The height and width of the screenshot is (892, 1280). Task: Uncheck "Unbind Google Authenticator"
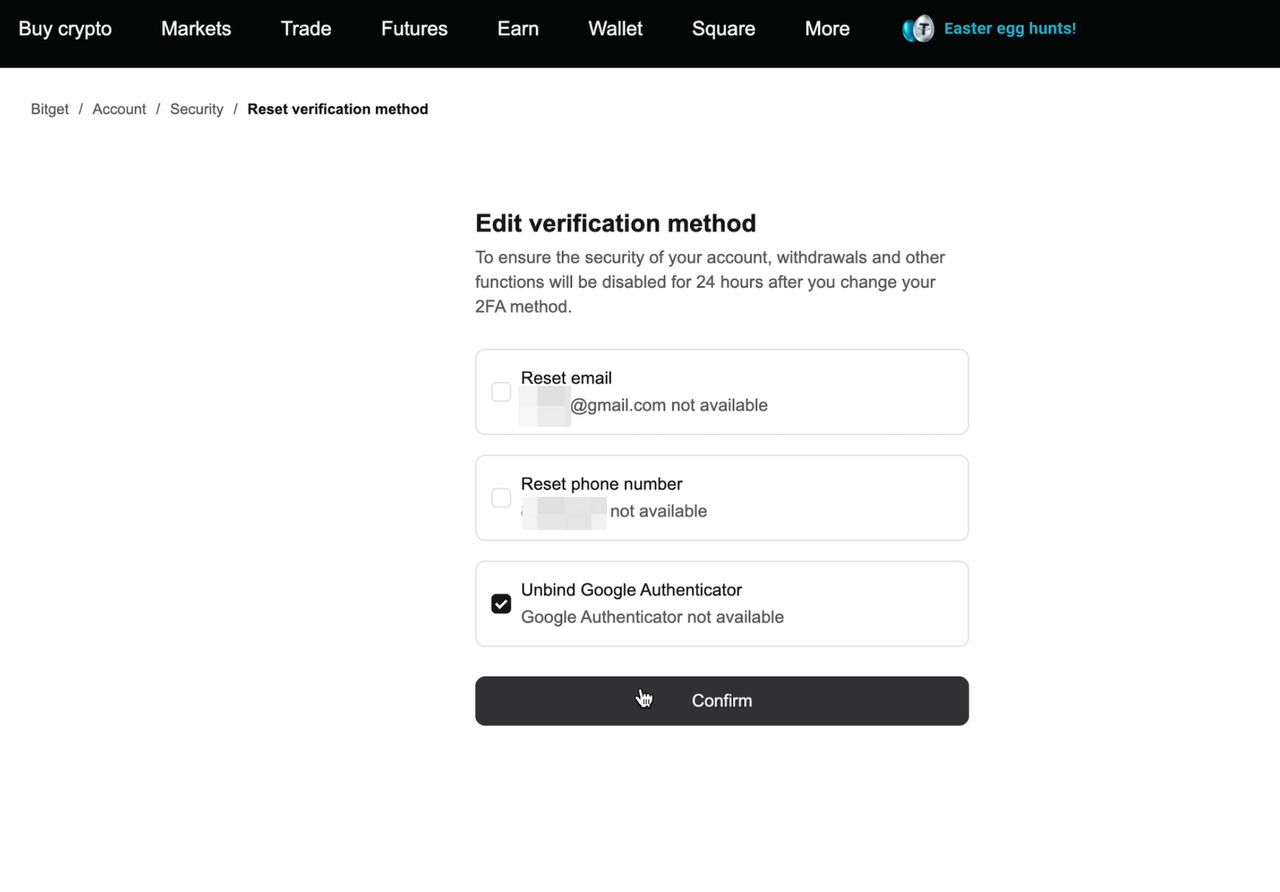coord(500,603)
